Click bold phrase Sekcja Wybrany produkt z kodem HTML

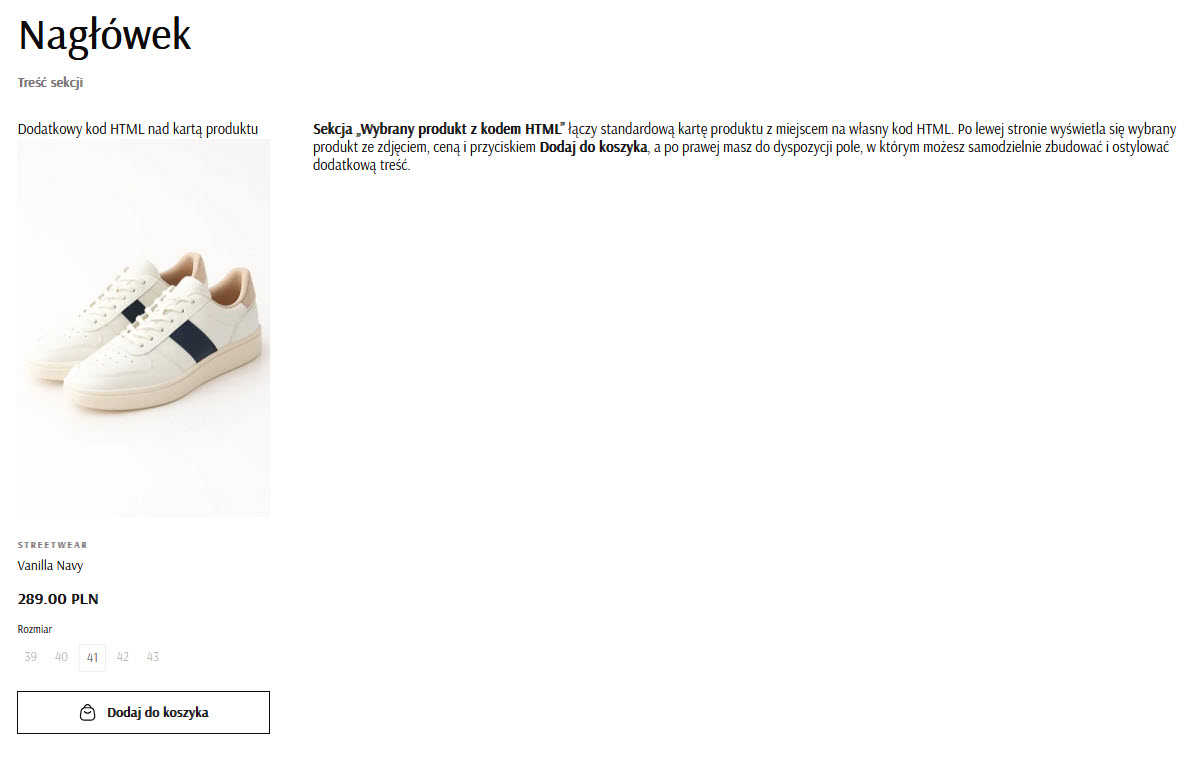tap(439, 129)
